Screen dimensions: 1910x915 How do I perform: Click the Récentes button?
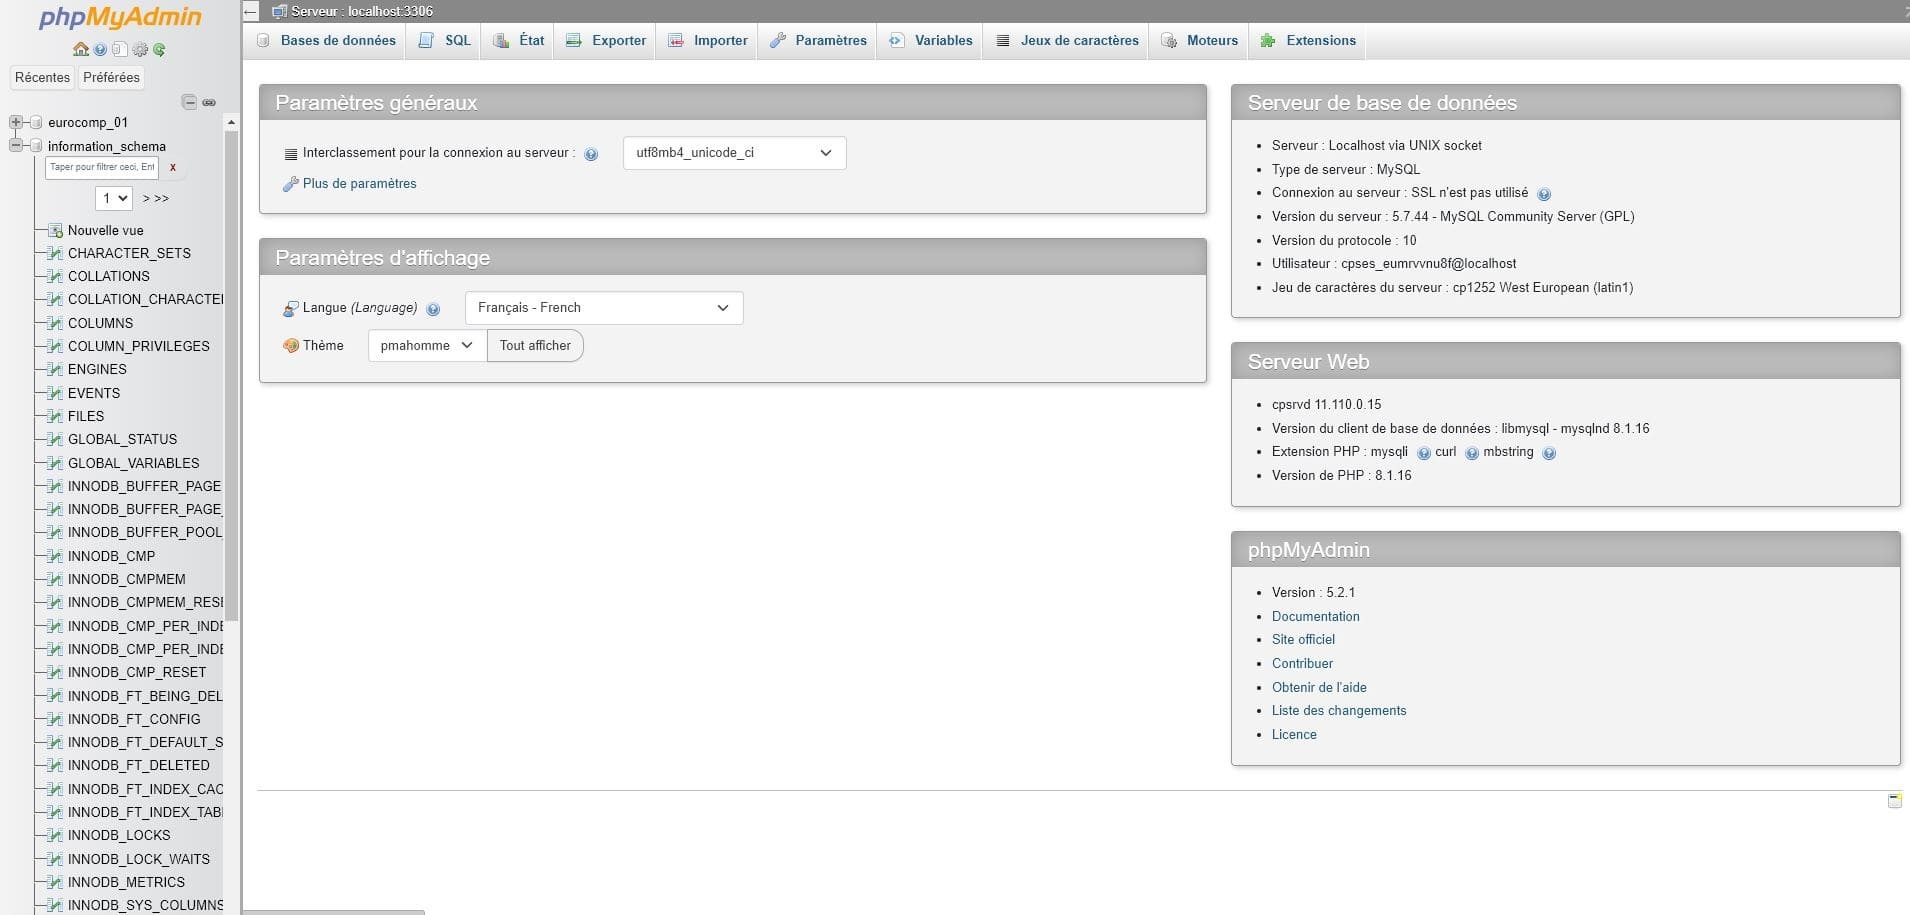point(42,77)
